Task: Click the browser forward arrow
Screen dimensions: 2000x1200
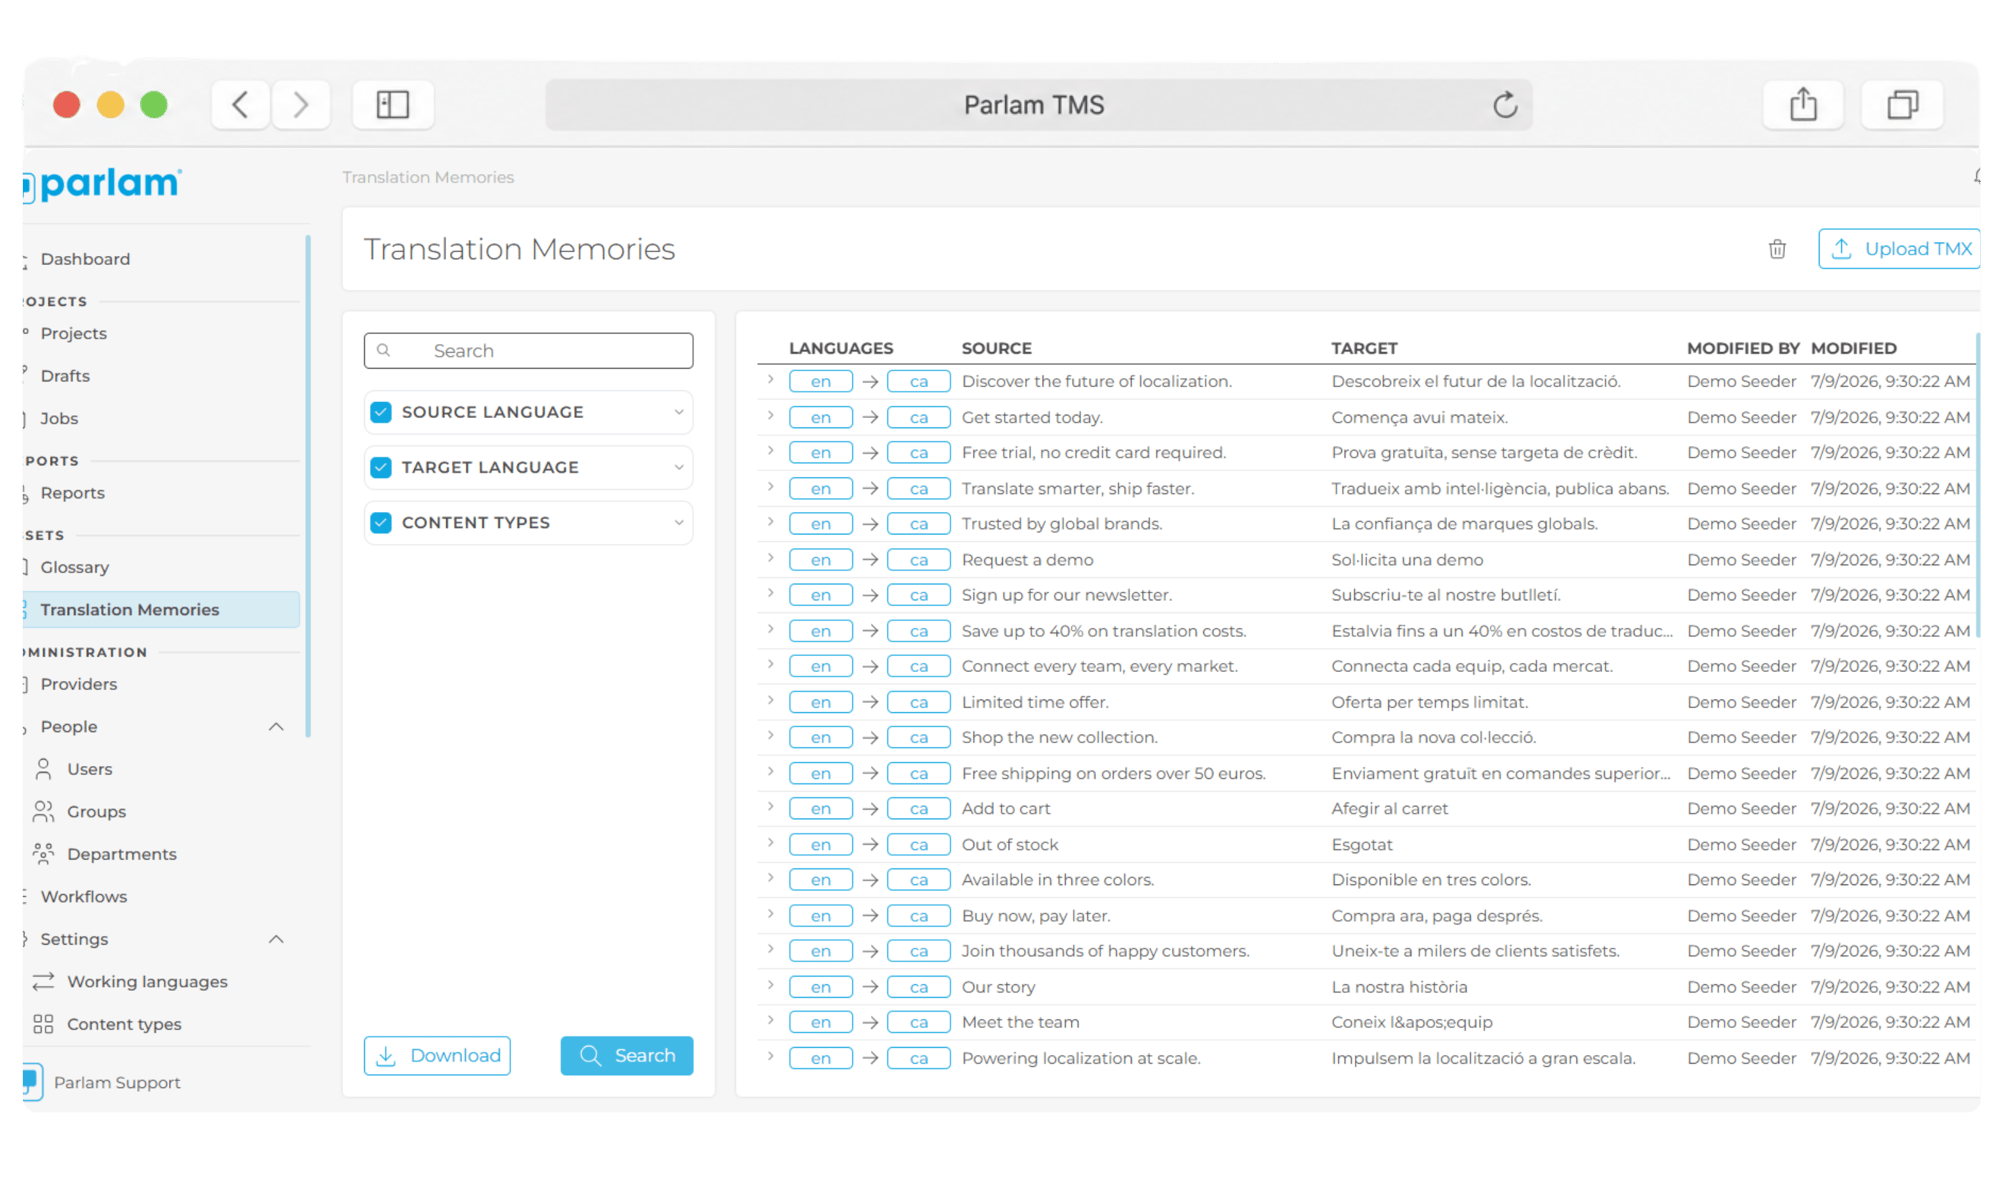Action: pos(301,105)
